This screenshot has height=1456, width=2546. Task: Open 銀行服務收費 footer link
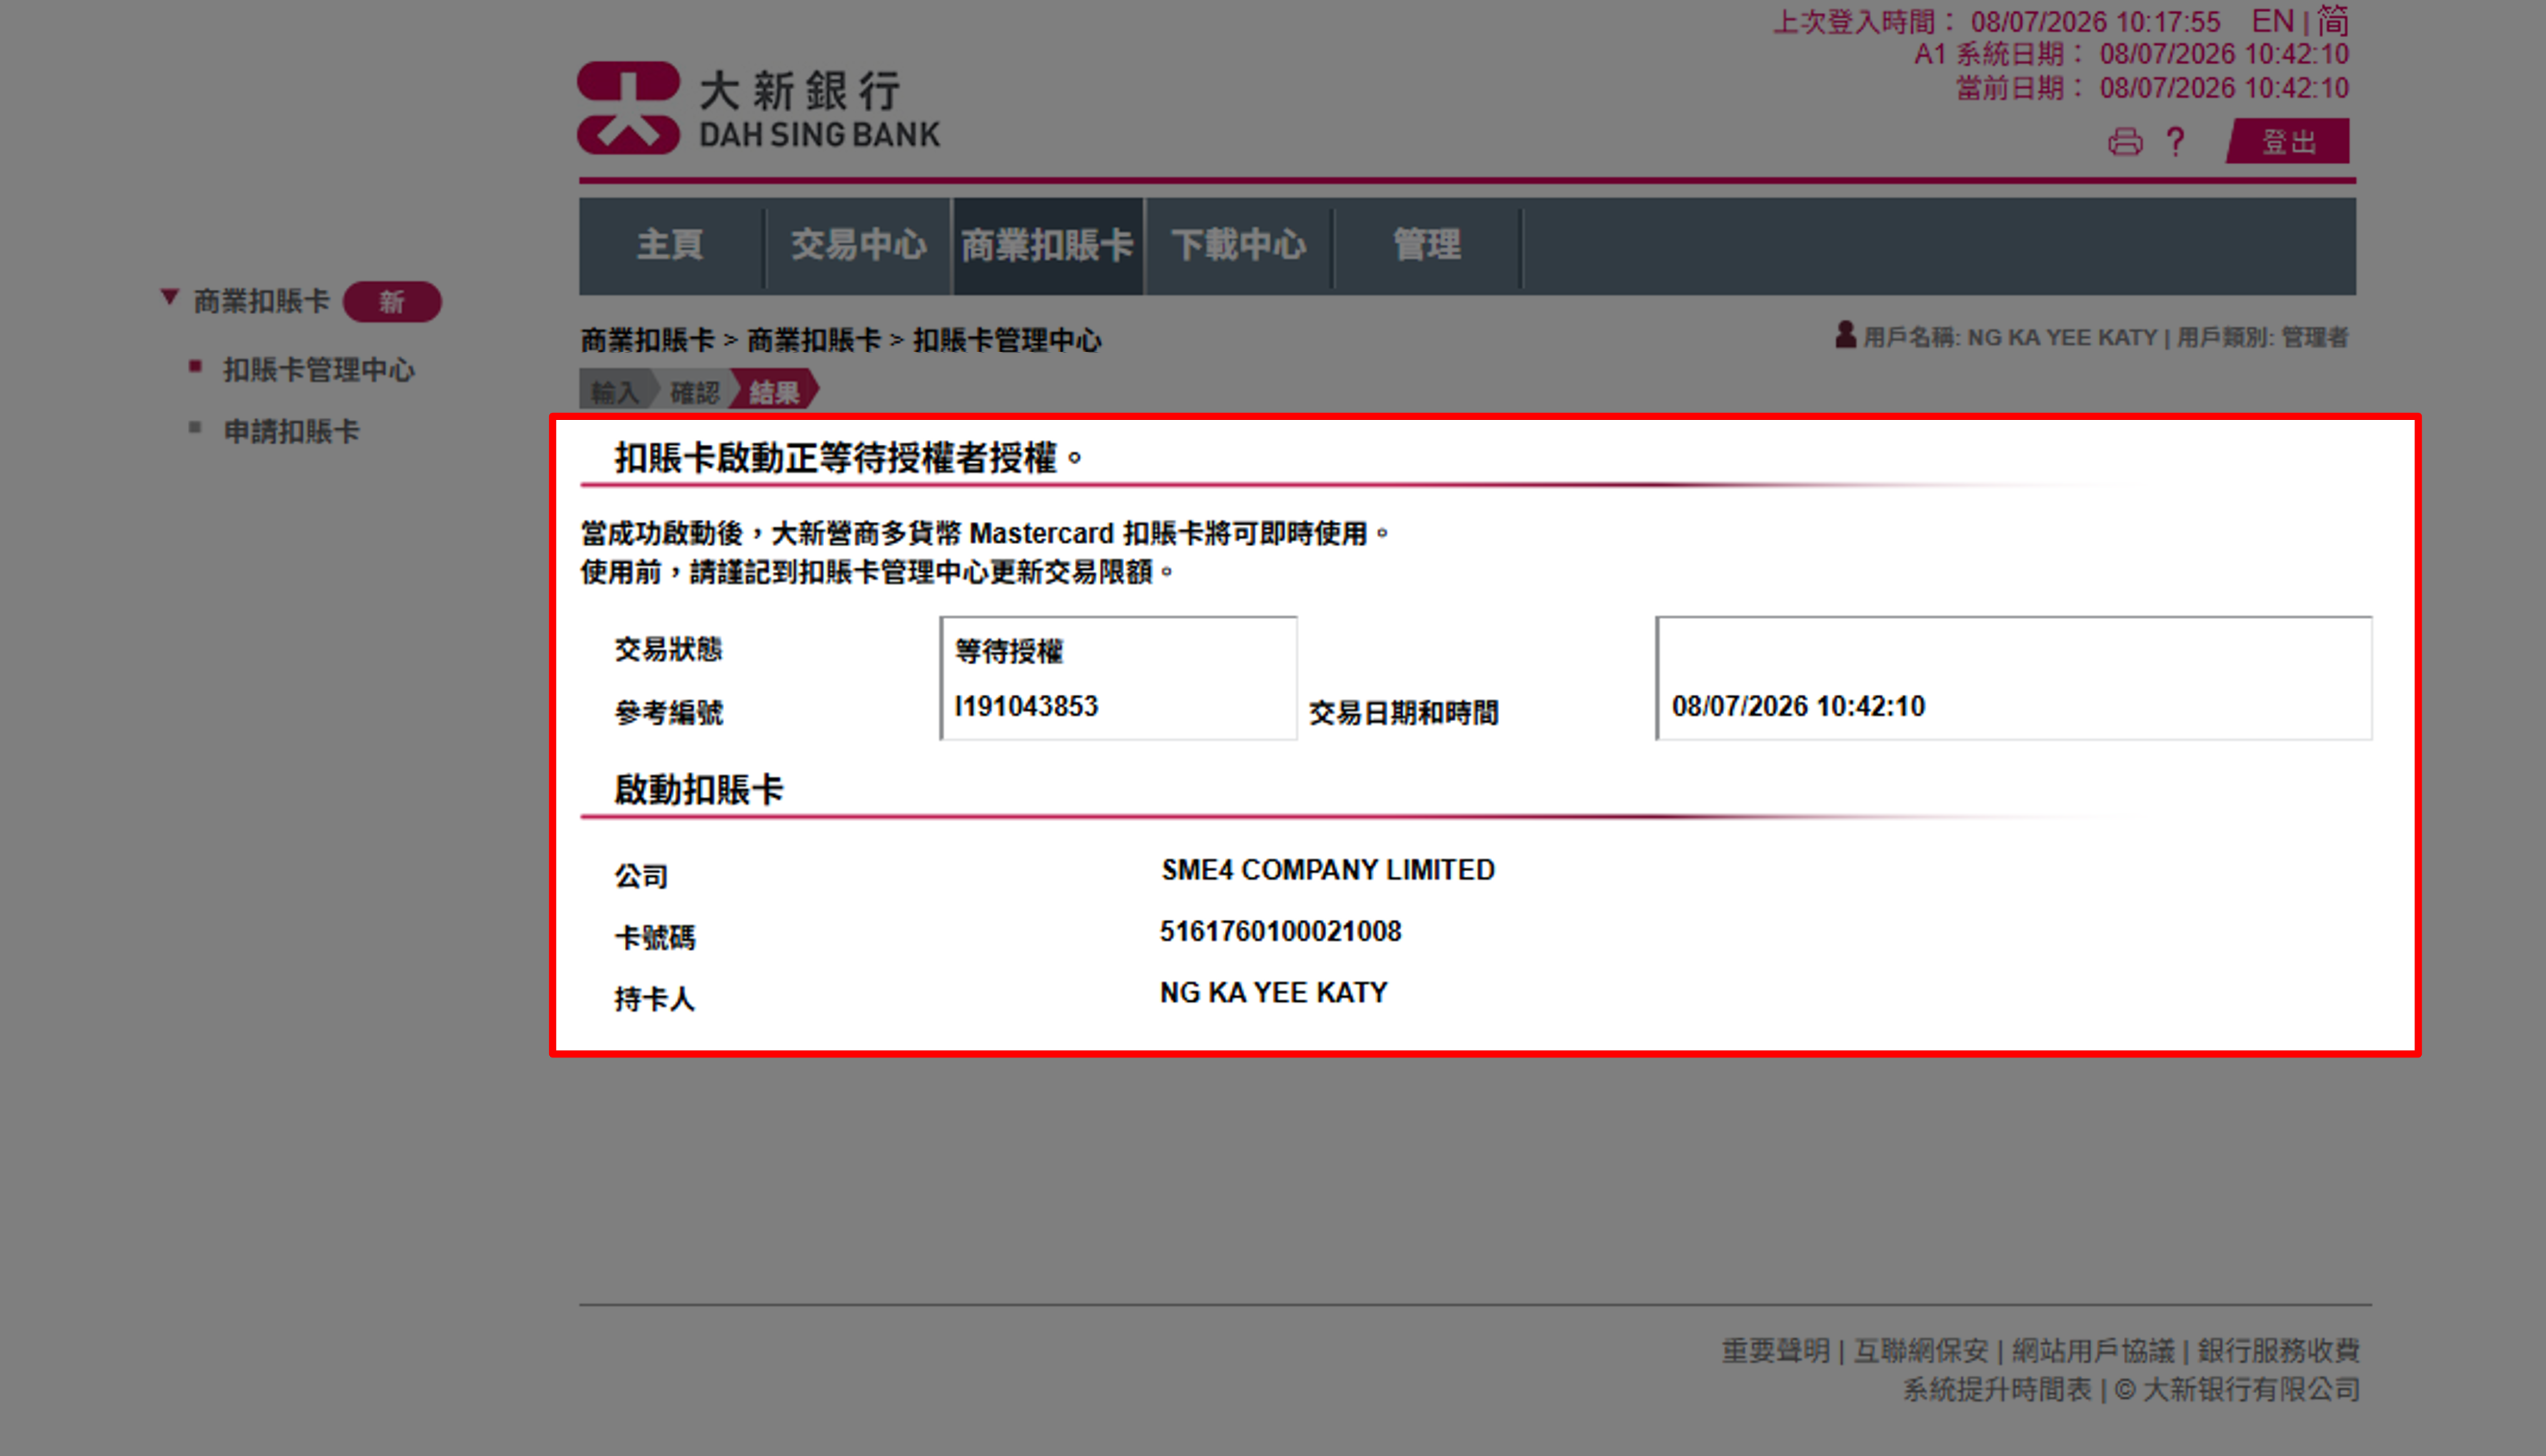point(2278,1351)
